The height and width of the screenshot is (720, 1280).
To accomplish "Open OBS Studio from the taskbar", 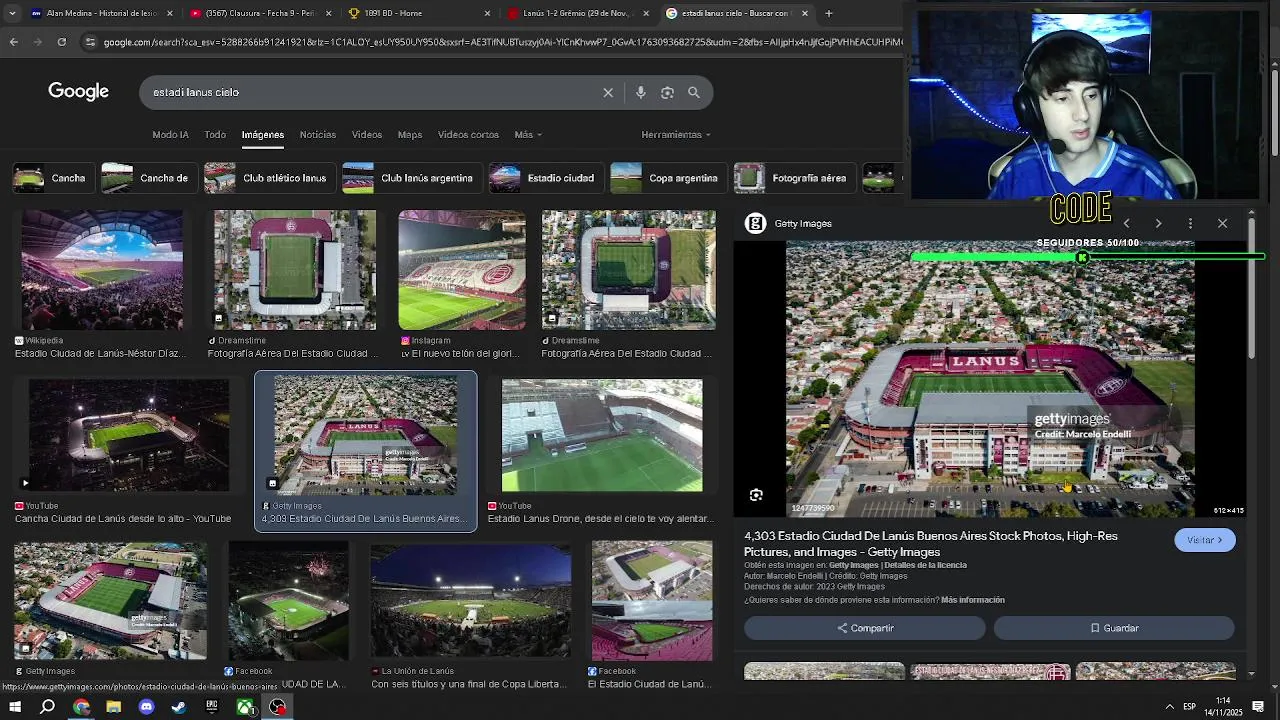I will (278, 707).
